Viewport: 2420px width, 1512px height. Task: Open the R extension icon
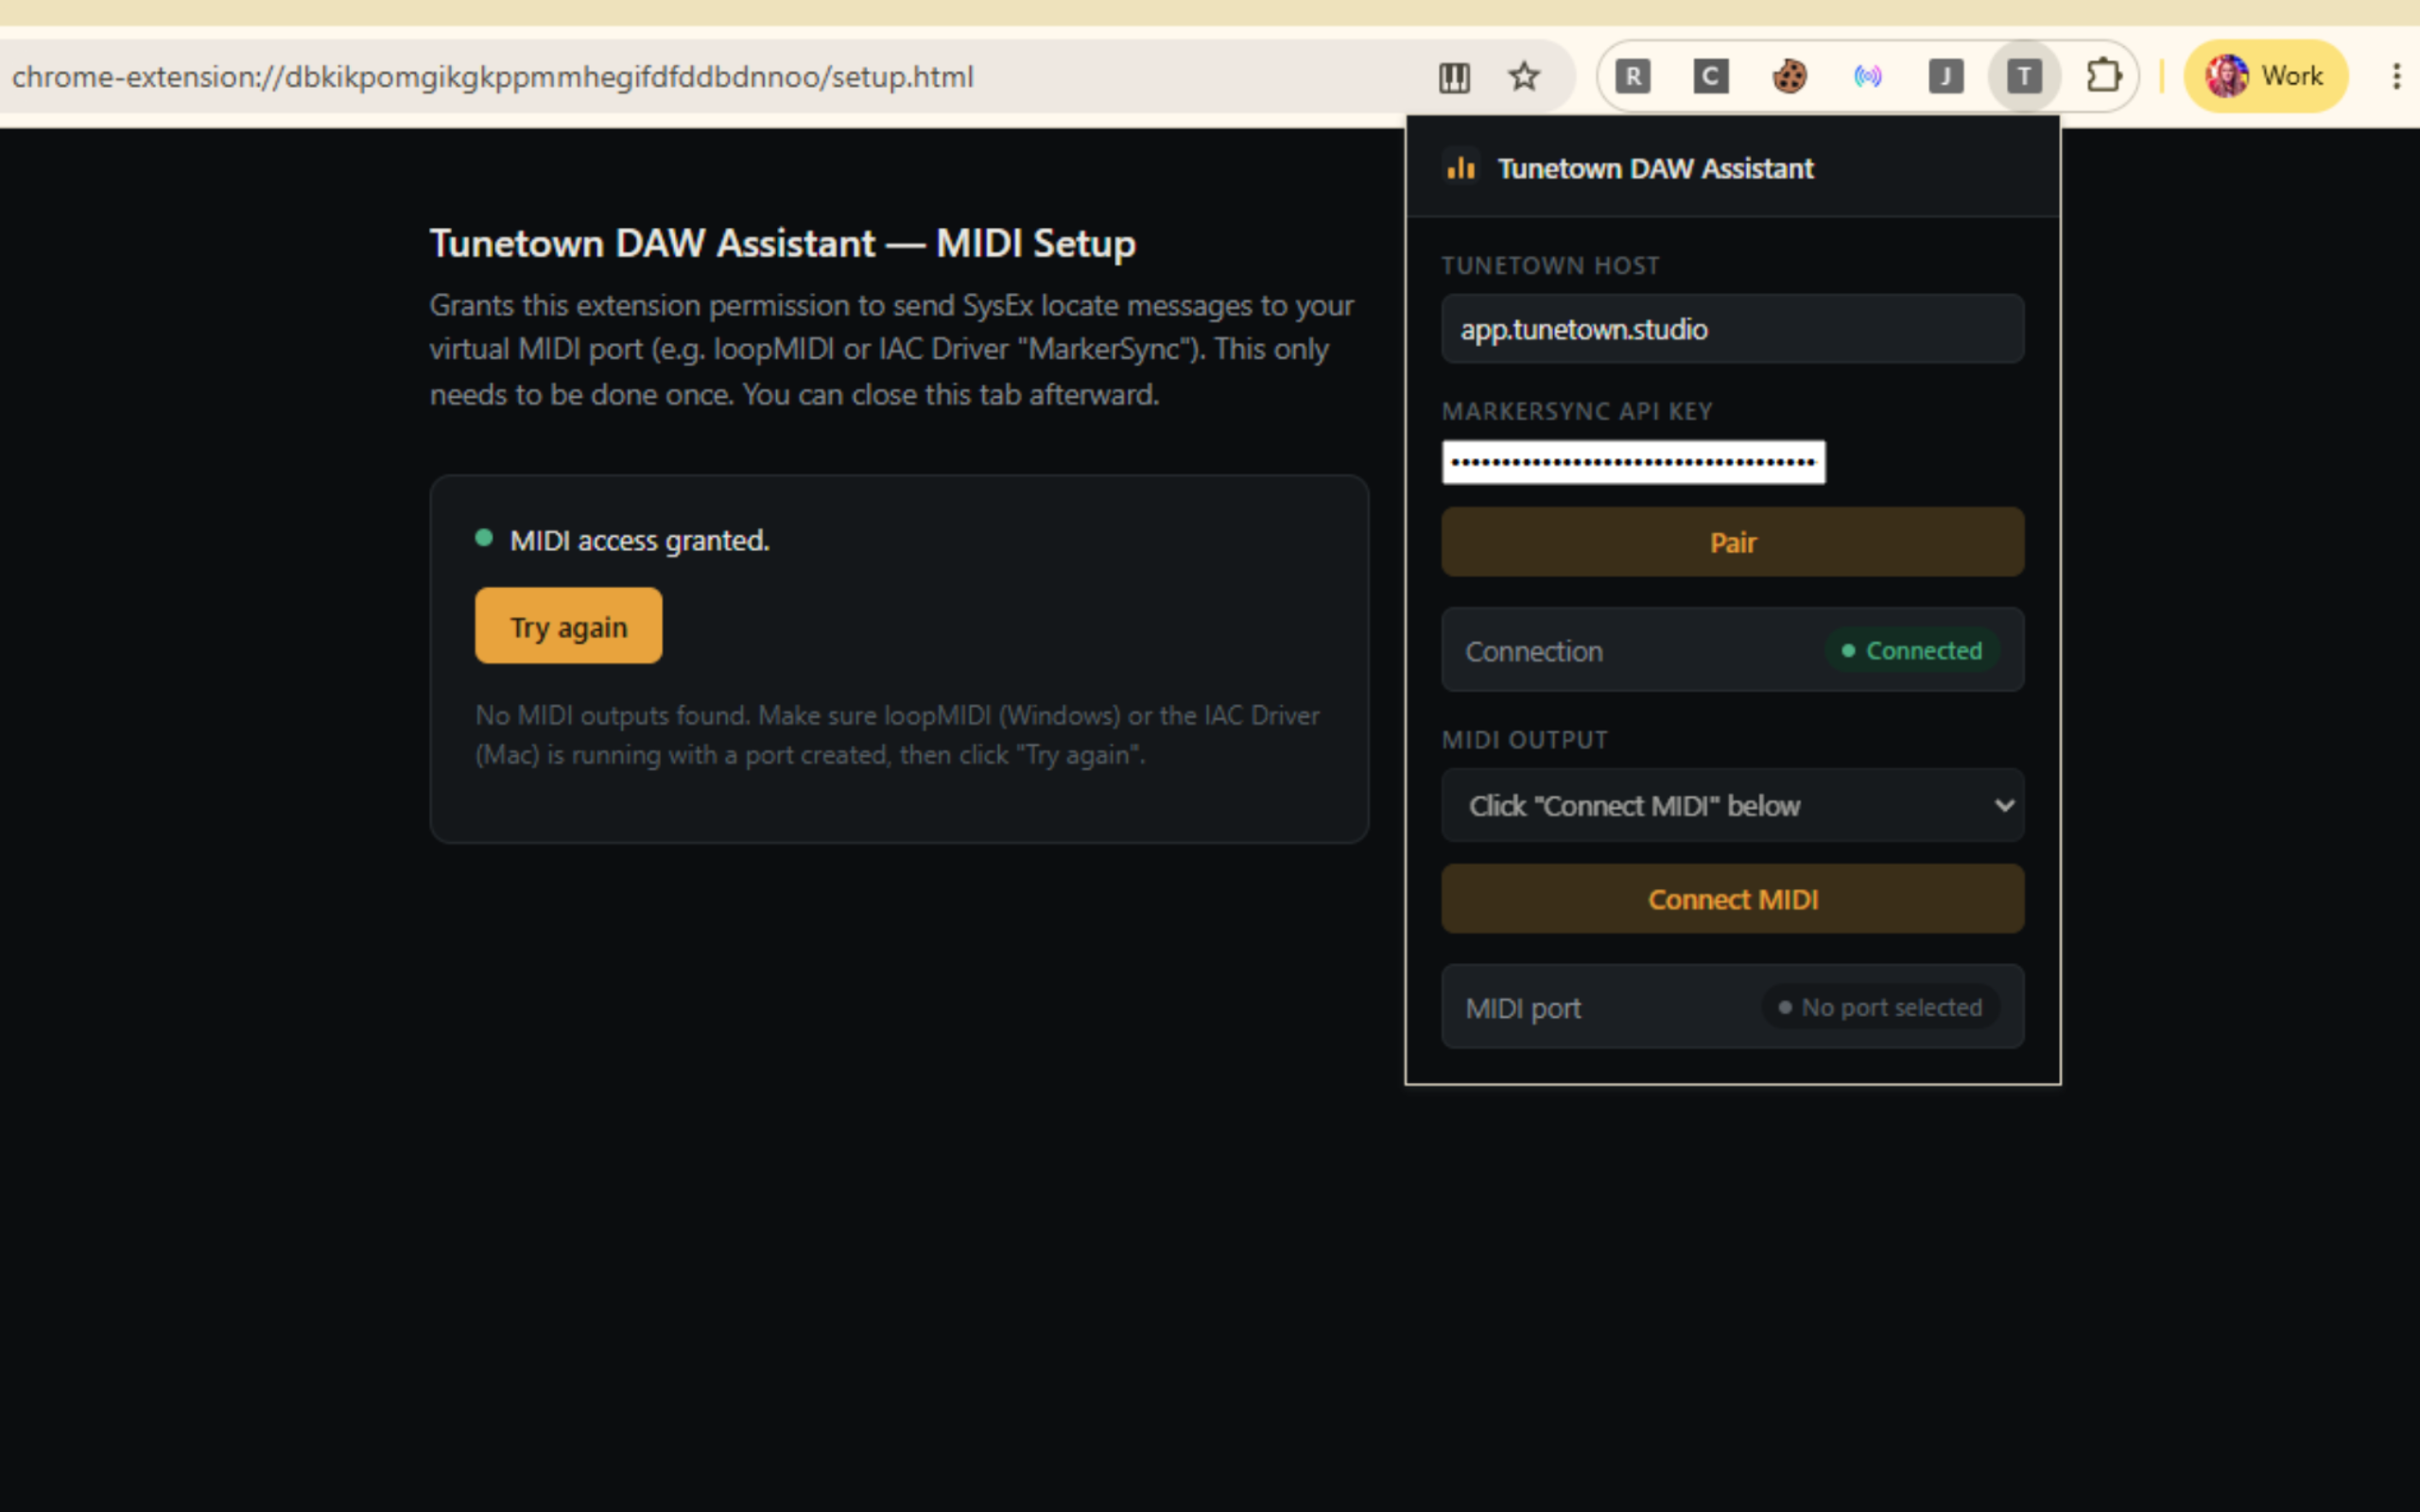[1633, 77]
